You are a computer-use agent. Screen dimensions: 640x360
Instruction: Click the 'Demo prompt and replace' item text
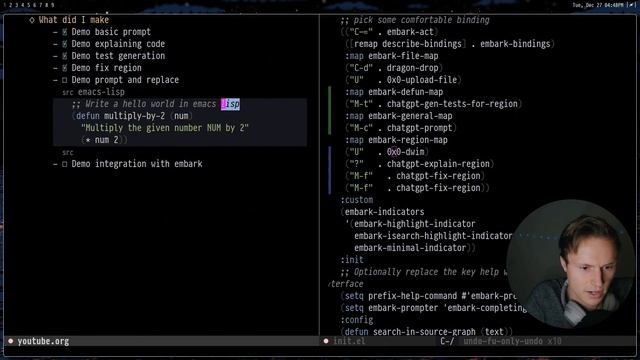[x=125, y=80]
